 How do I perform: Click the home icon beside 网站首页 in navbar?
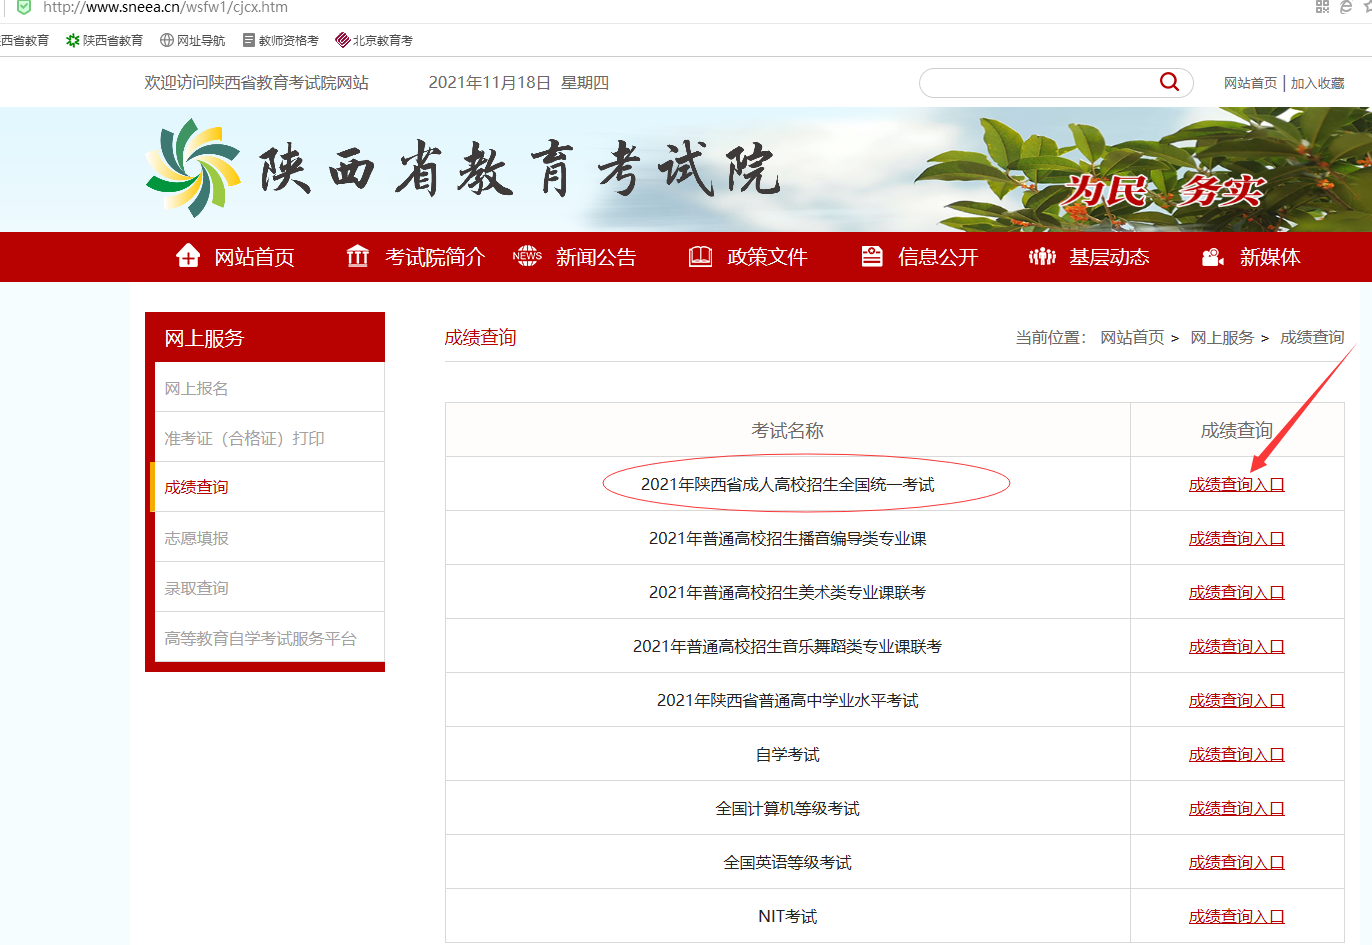coord(188,257)
